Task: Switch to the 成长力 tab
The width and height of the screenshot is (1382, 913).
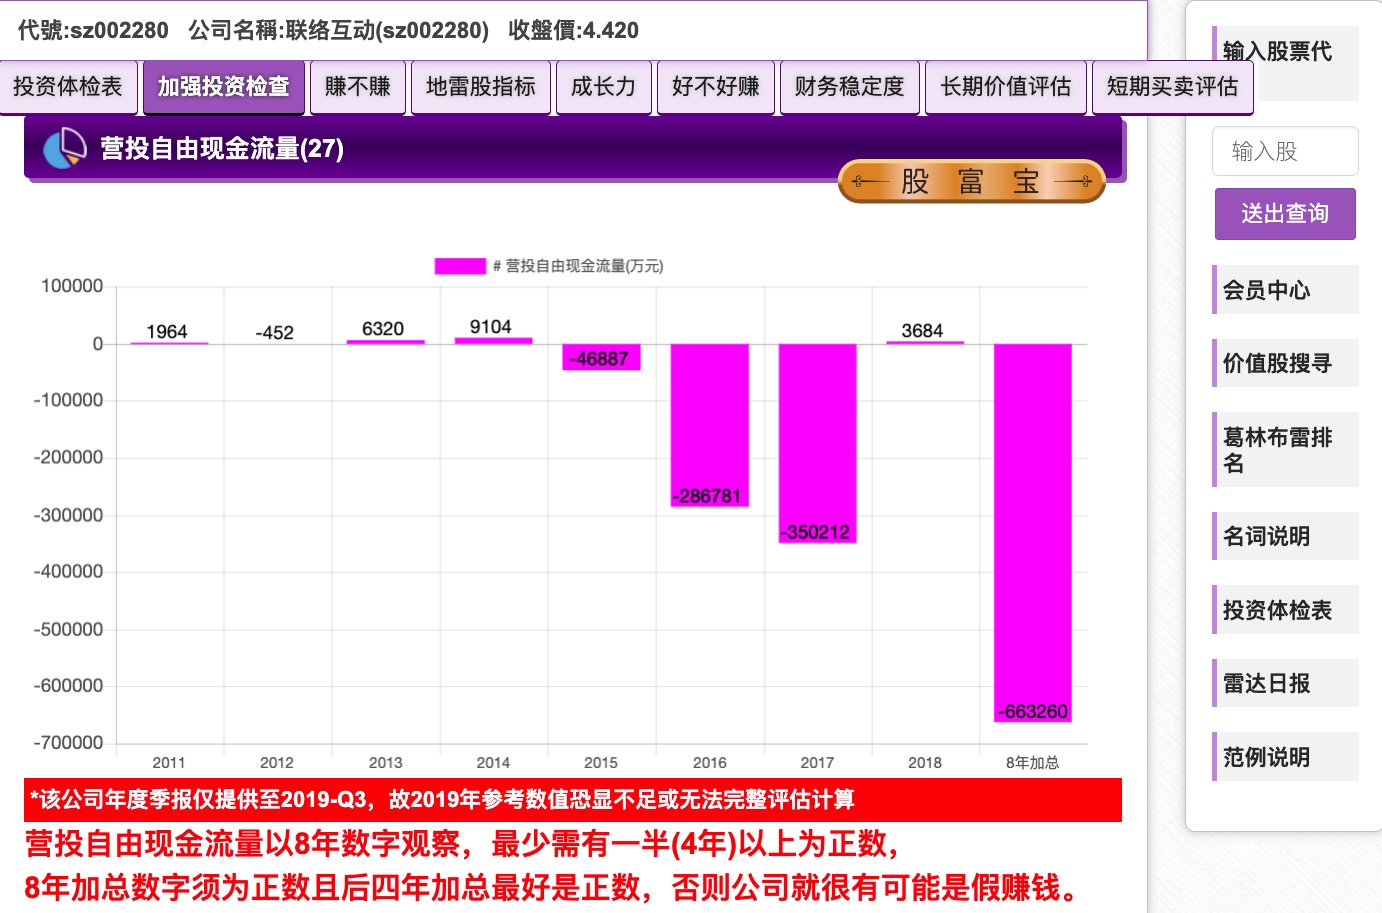Action: (x=604, y=87)
